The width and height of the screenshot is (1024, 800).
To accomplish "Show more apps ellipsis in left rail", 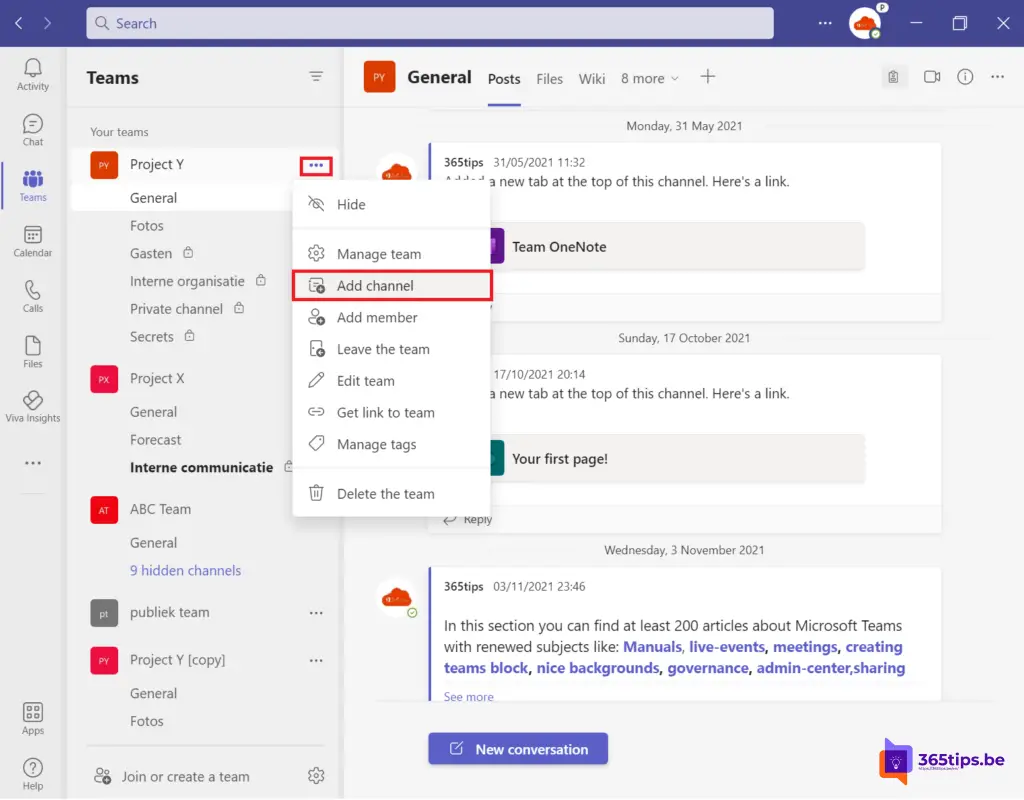I will pyautogui.click(x=33, y=463).
